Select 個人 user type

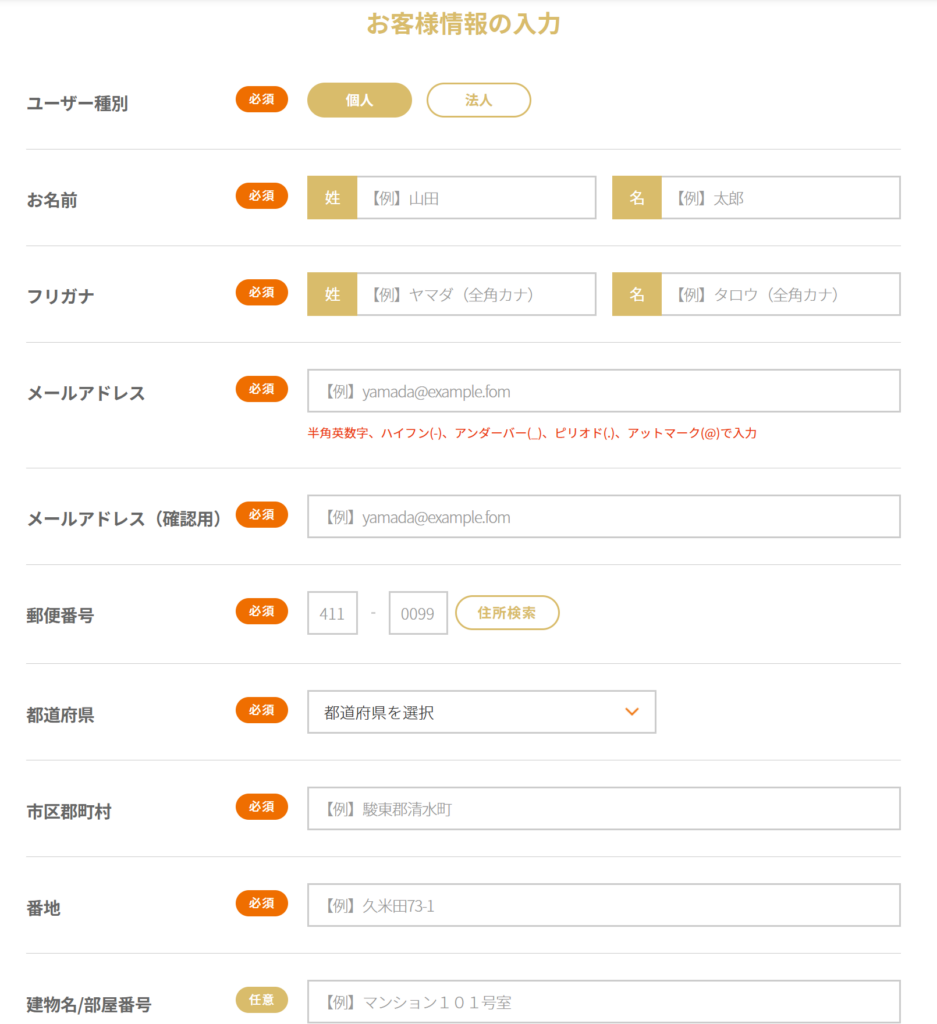pyautogui.click(x=359, y=100)
